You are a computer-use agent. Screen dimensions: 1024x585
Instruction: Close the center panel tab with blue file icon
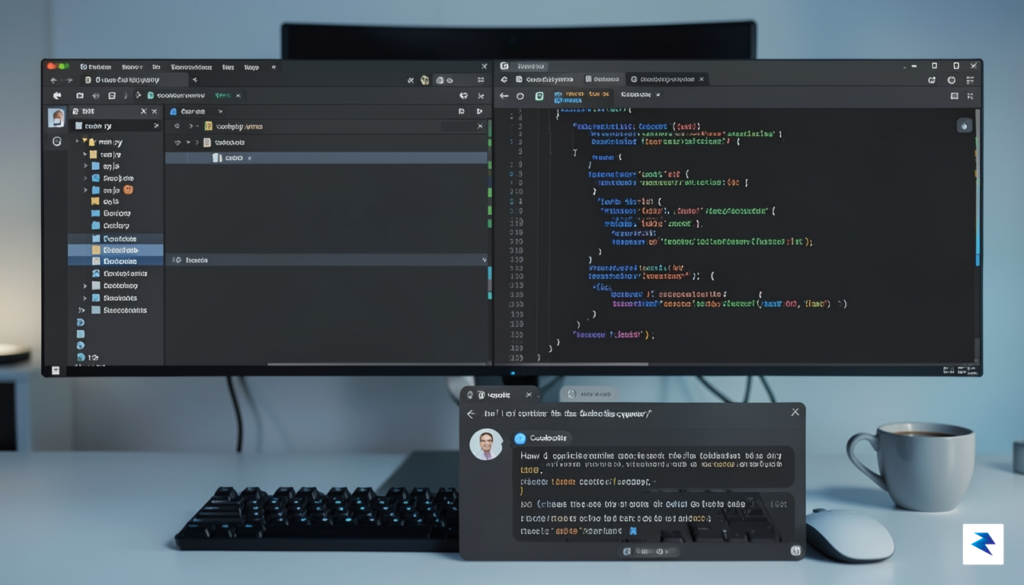click(x=220, y=112)
